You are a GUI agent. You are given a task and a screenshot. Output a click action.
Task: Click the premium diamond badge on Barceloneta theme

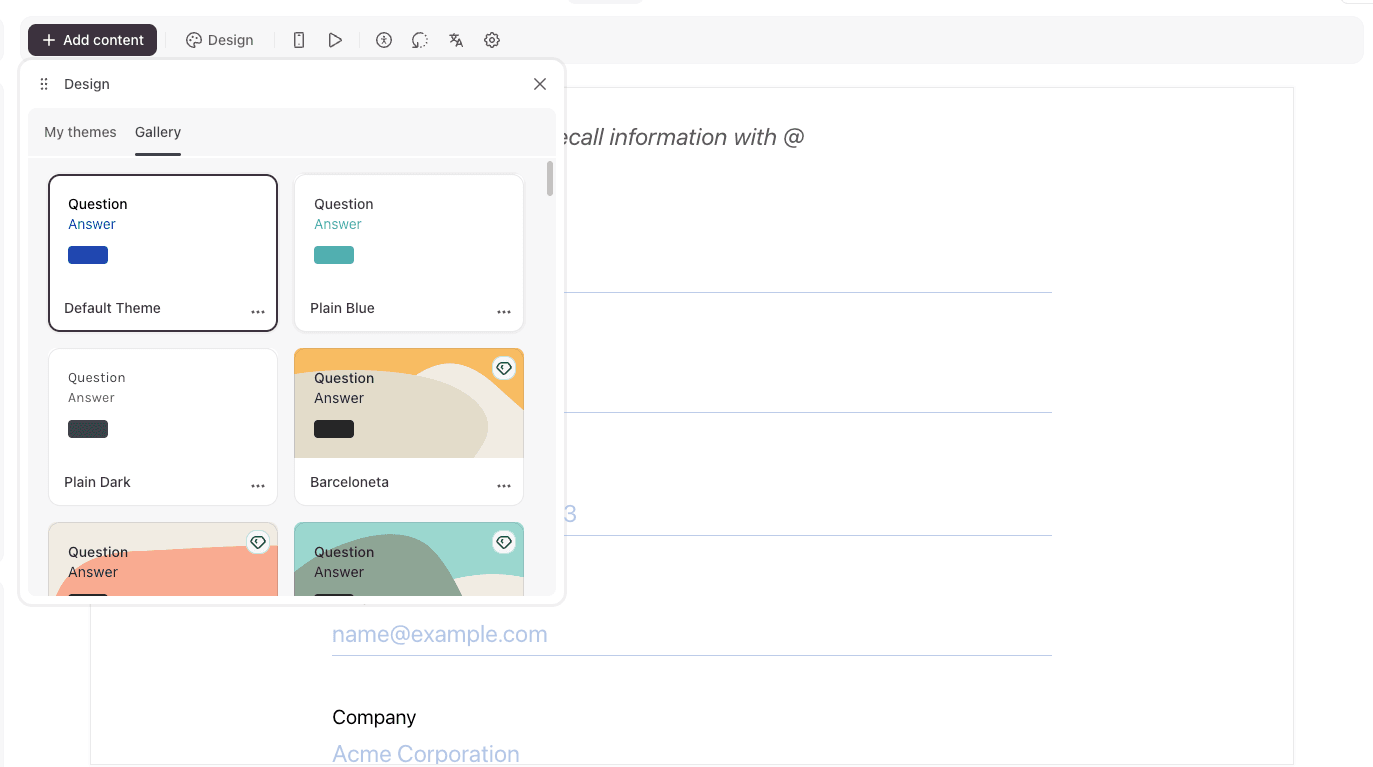504,368
